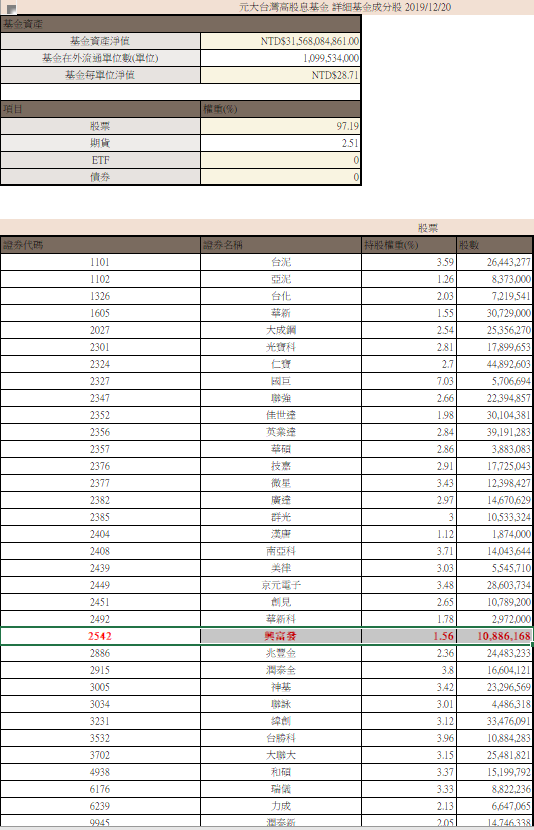This screenshot has width=534, height=830.
Task: Select the 瑞儀 name cell
Action: 281,789
